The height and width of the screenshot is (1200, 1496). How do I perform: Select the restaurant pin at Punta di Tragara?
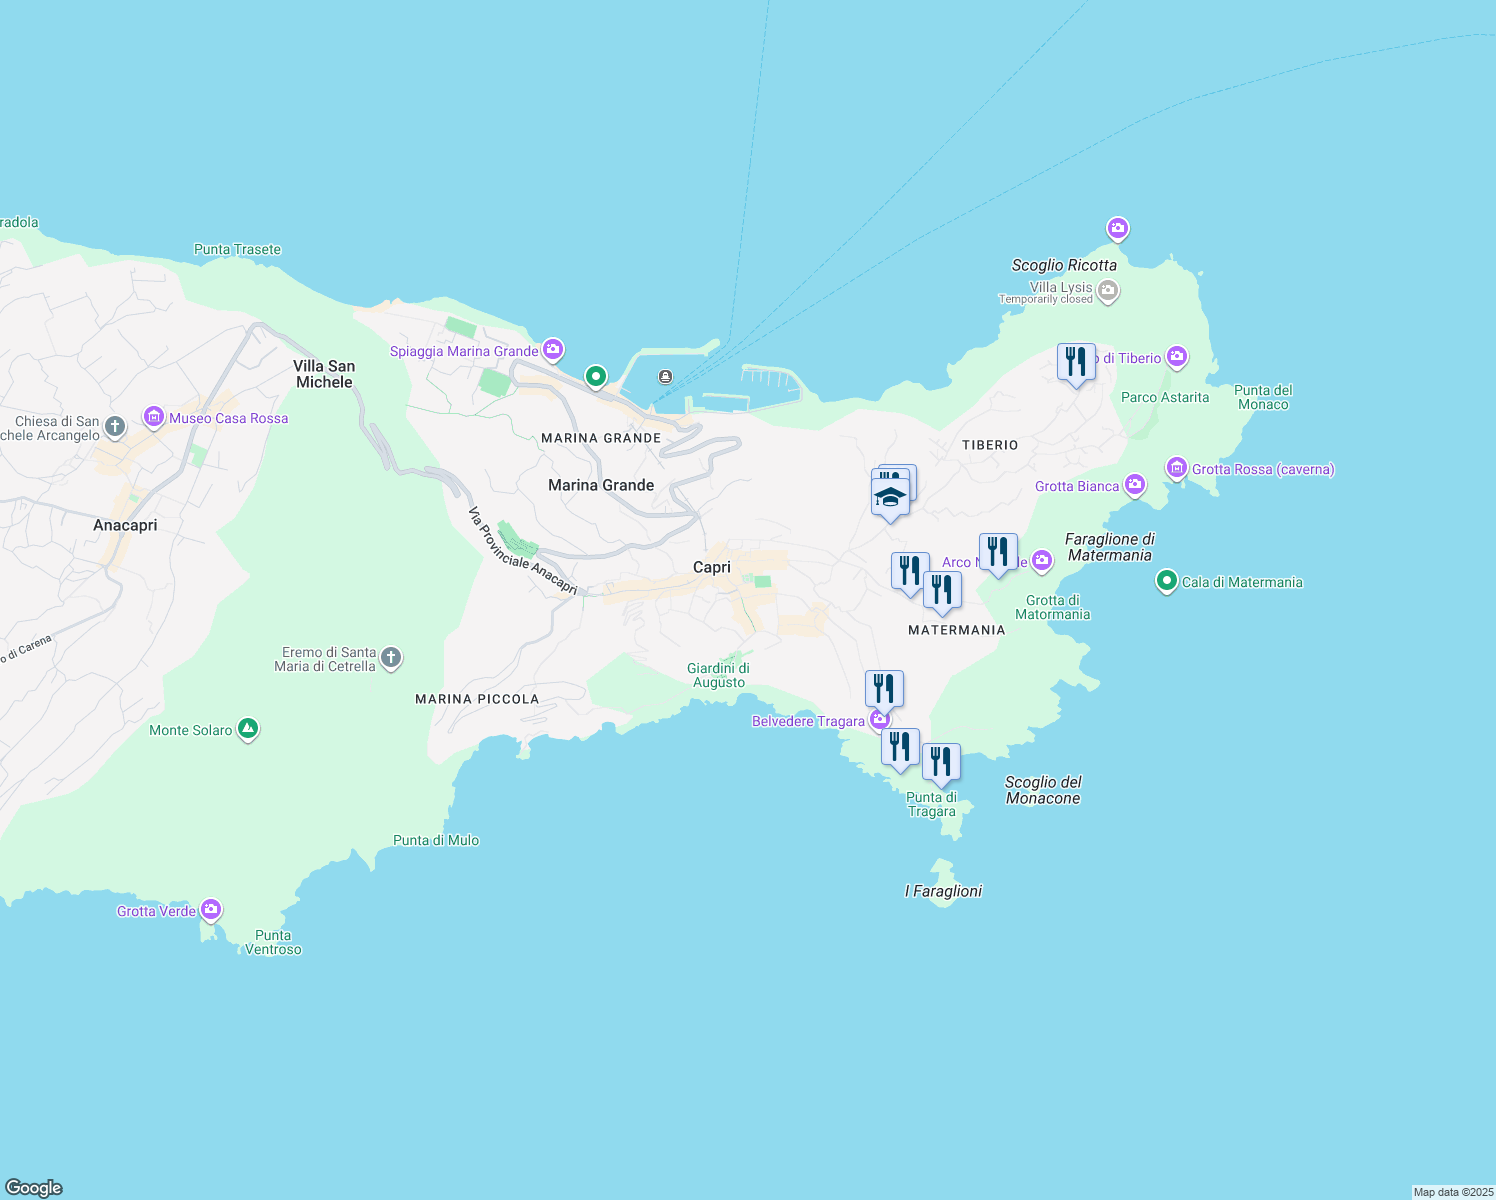click(941, 762)
